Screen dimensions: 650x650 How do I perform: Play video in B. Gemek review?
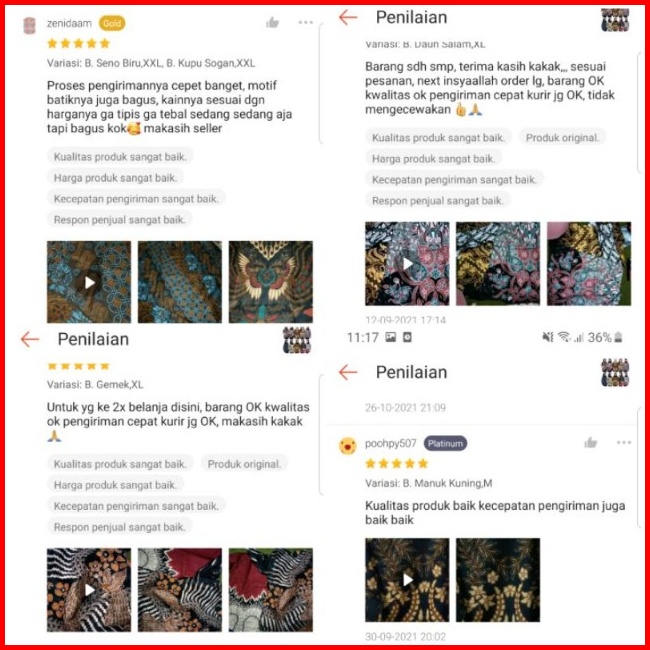[89, 590]
